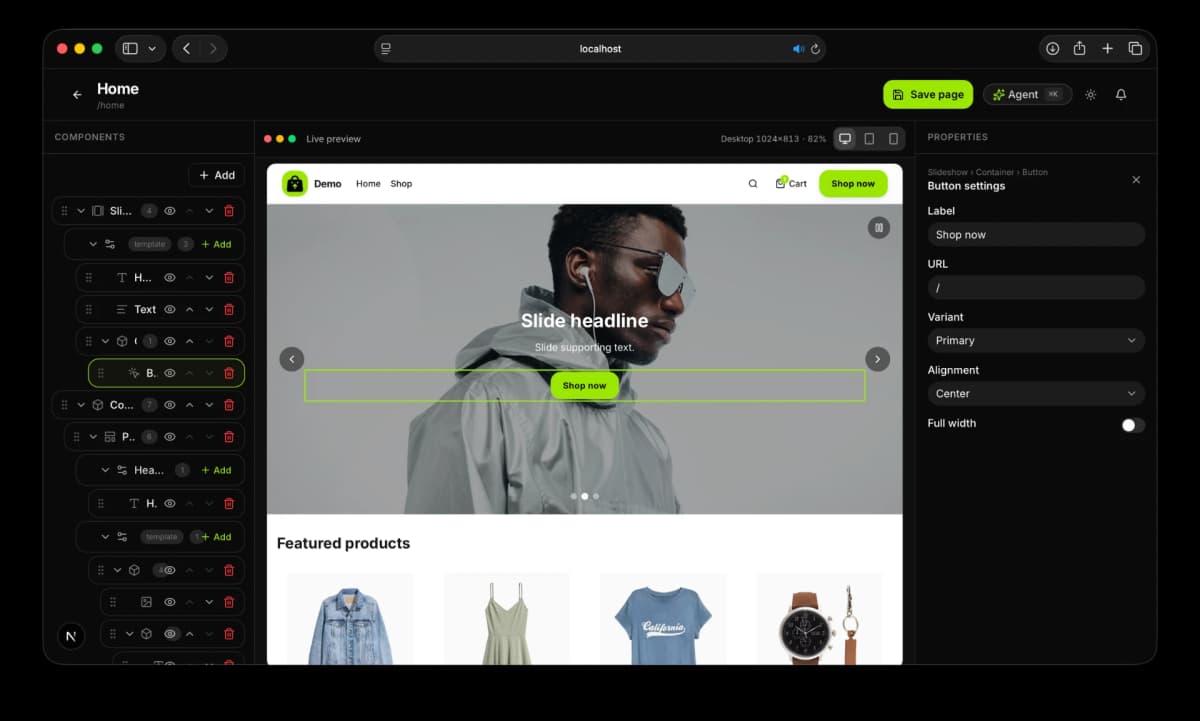Screen dimensions: 1200x721
Task: Collapse the Sli... component tree chevron
Action: (x=81, y=211)
